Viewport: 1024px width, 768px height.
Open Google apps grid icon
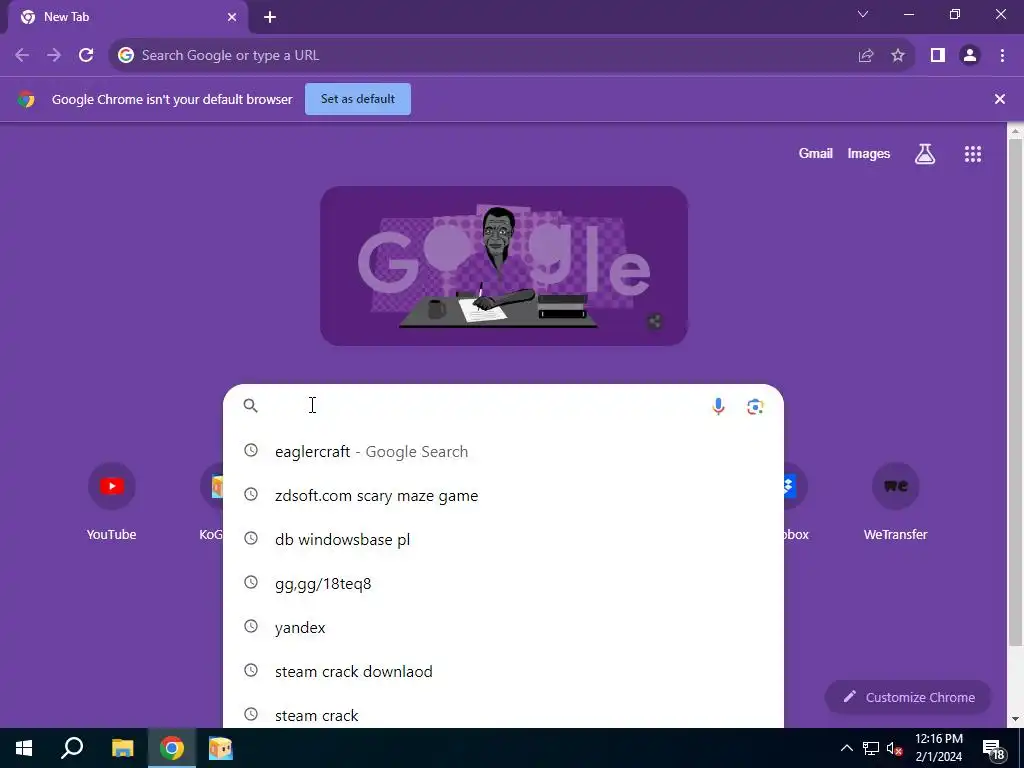click(x=972, y=154)
